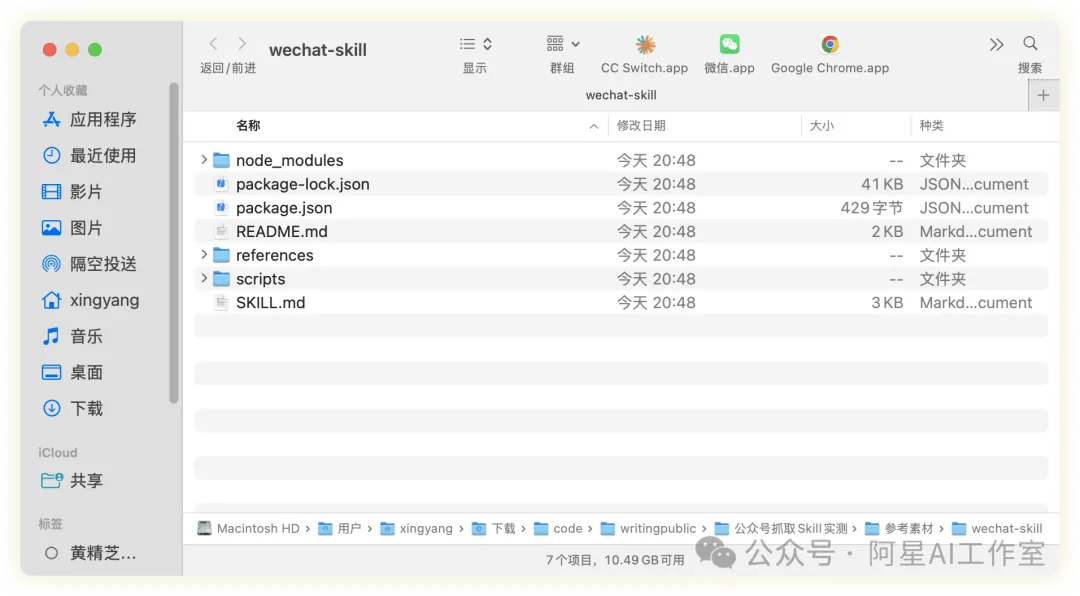Sort by 种类 column header

931,125
